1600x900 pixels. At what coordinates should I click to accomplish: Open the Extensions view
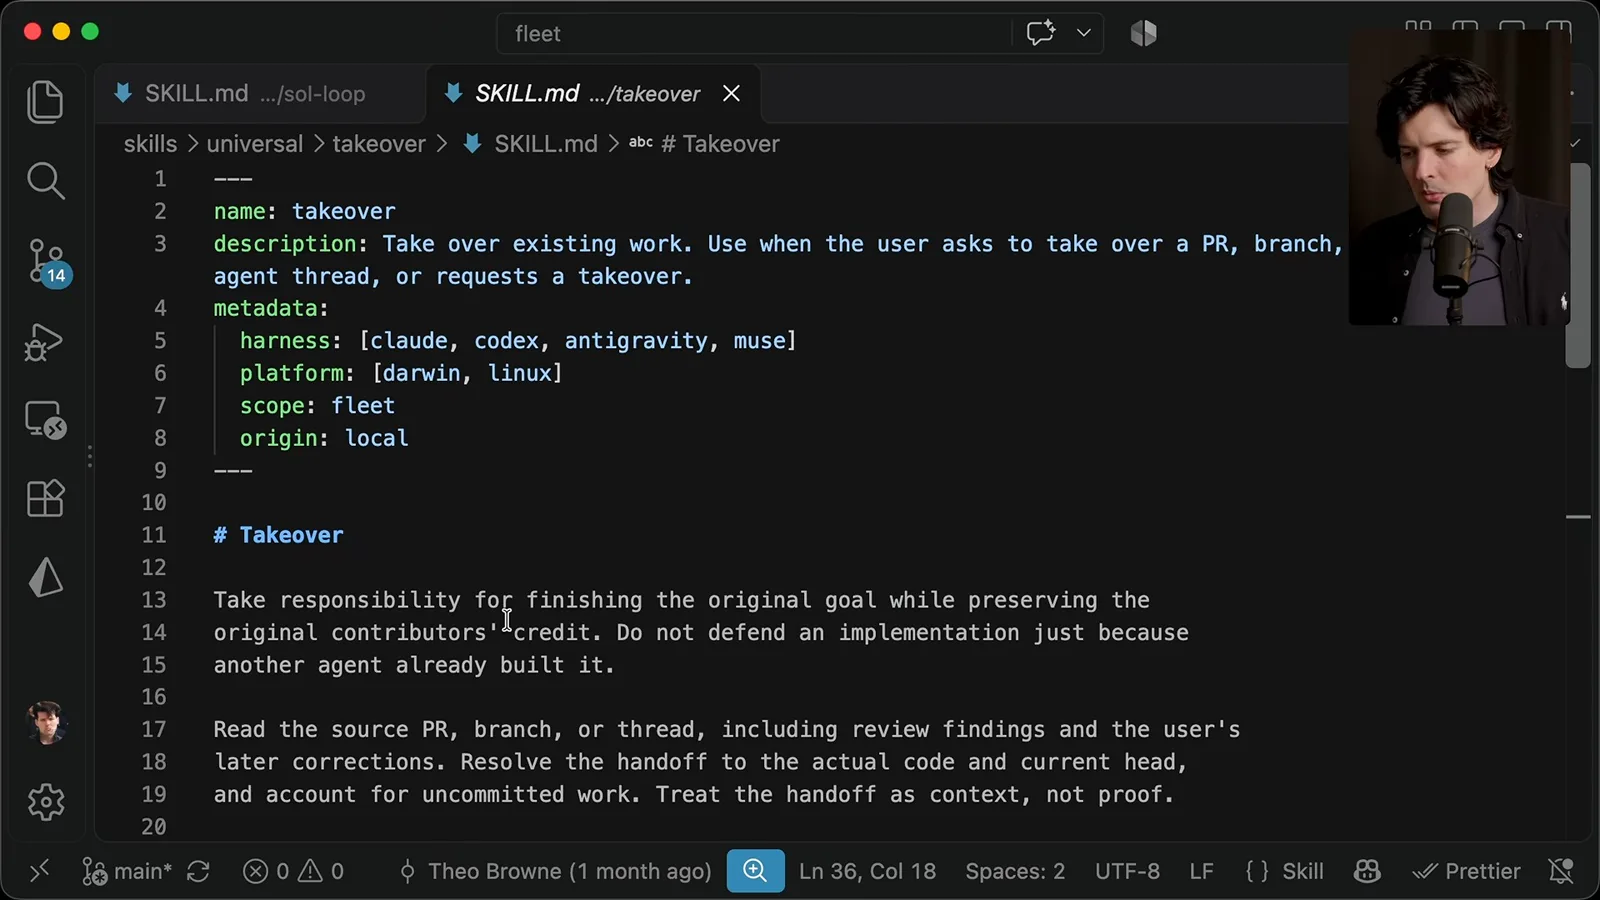(x=45, y=498)
